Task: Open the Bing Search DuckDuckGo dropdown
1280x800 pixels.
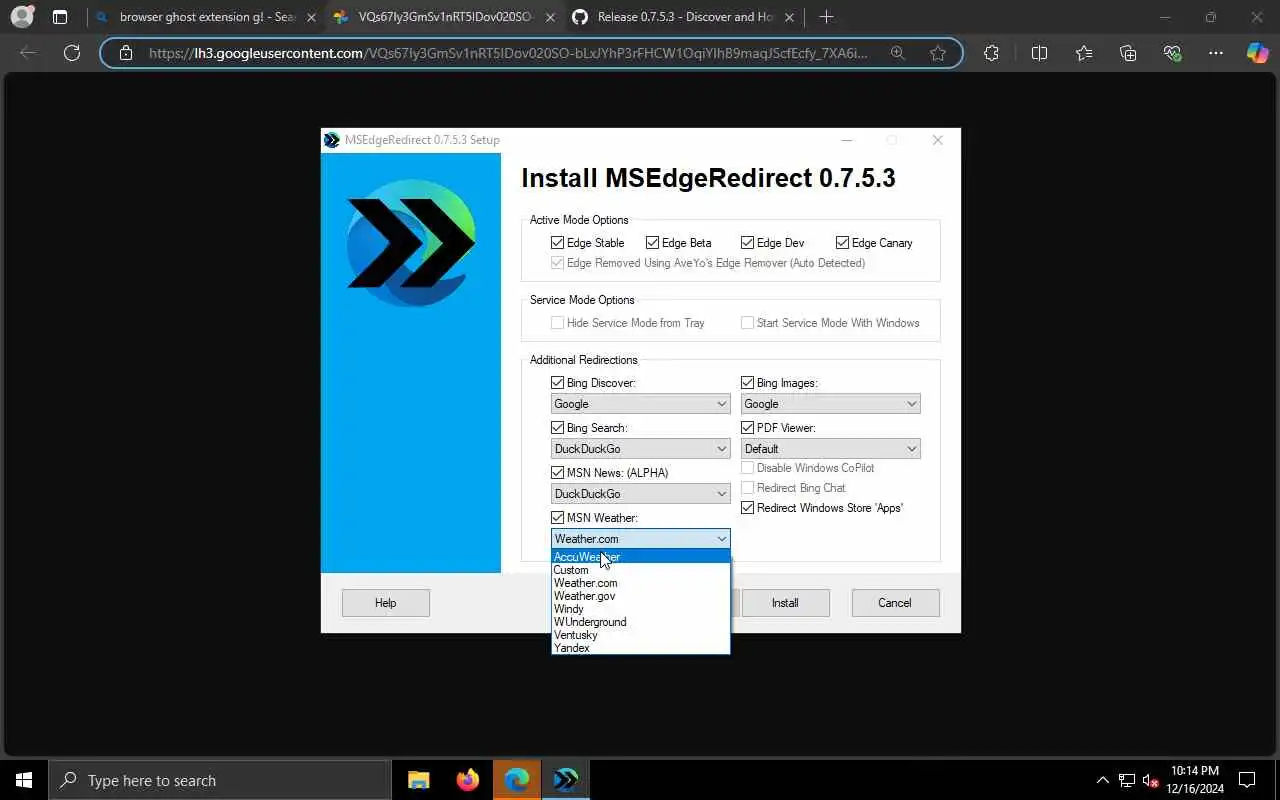Action: point(640,449)
